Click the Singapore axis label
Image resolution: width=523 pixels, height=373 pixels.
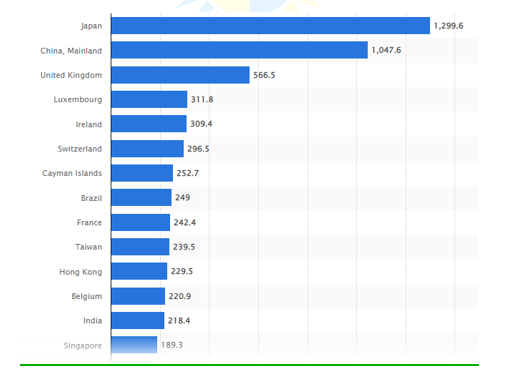click(x=83, y=346)
